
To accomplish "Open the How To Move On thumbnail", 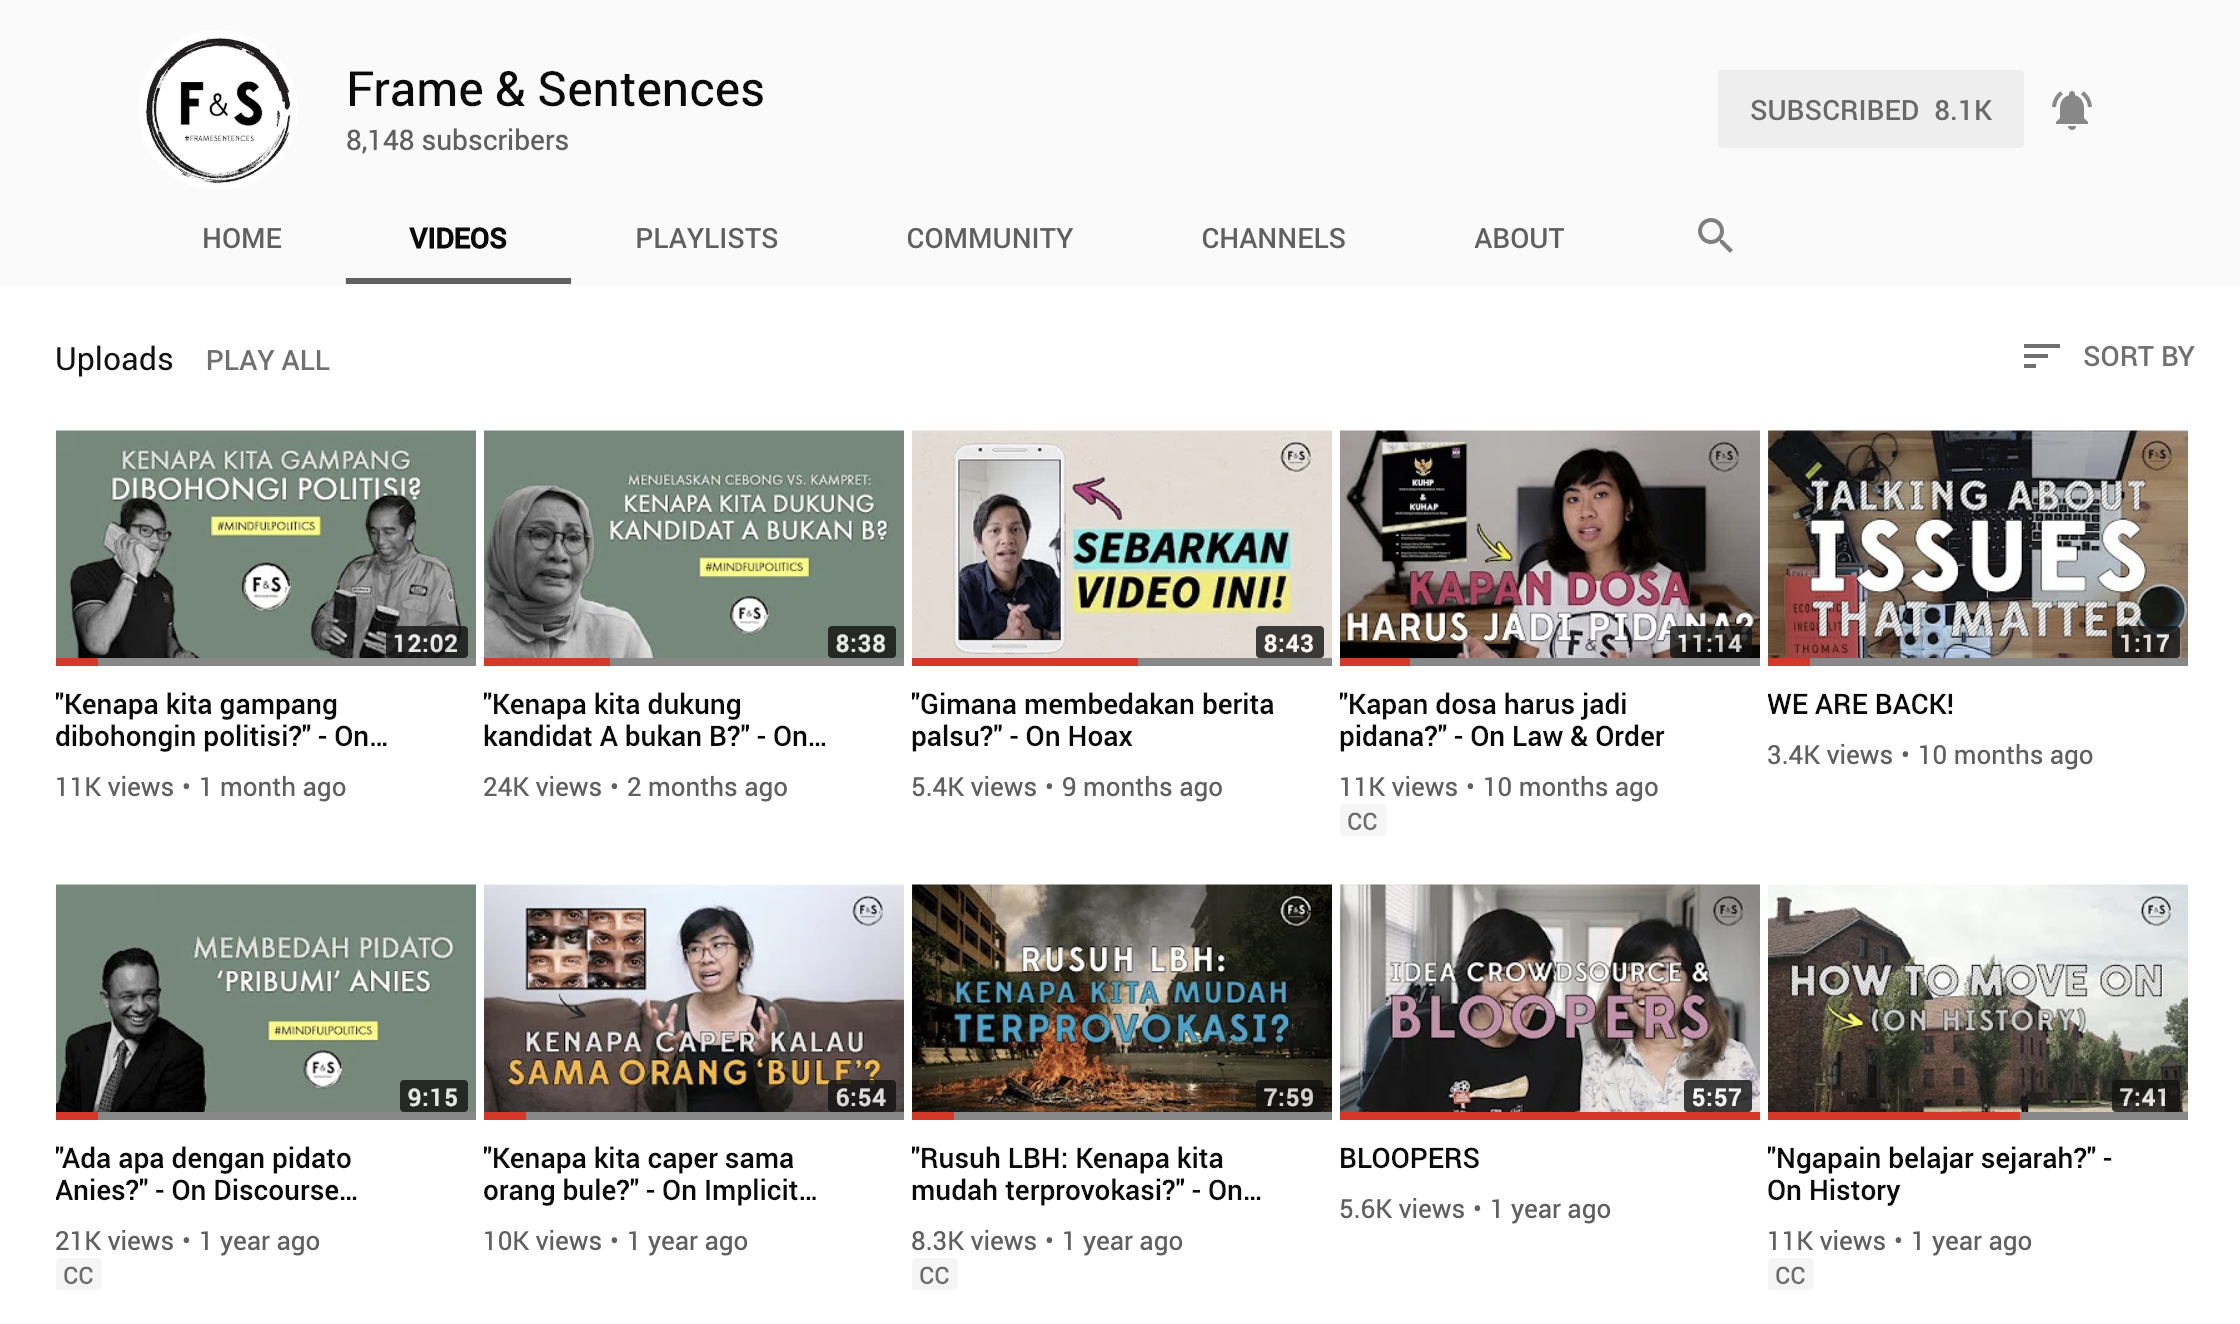I will pos(1977,999).
